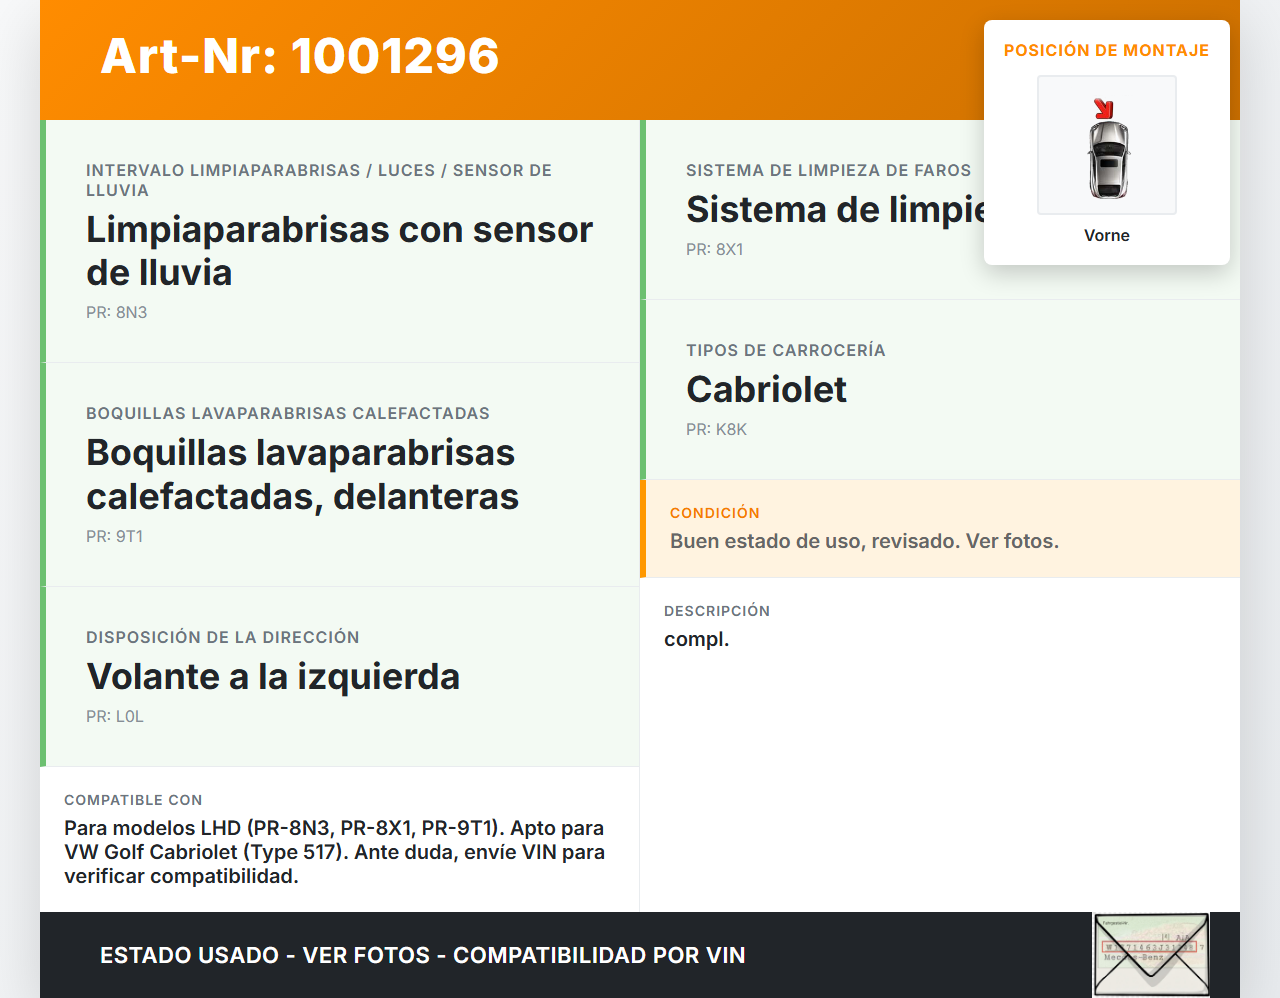
Task: Click the PR: K8K code
Action: (716, 429)
